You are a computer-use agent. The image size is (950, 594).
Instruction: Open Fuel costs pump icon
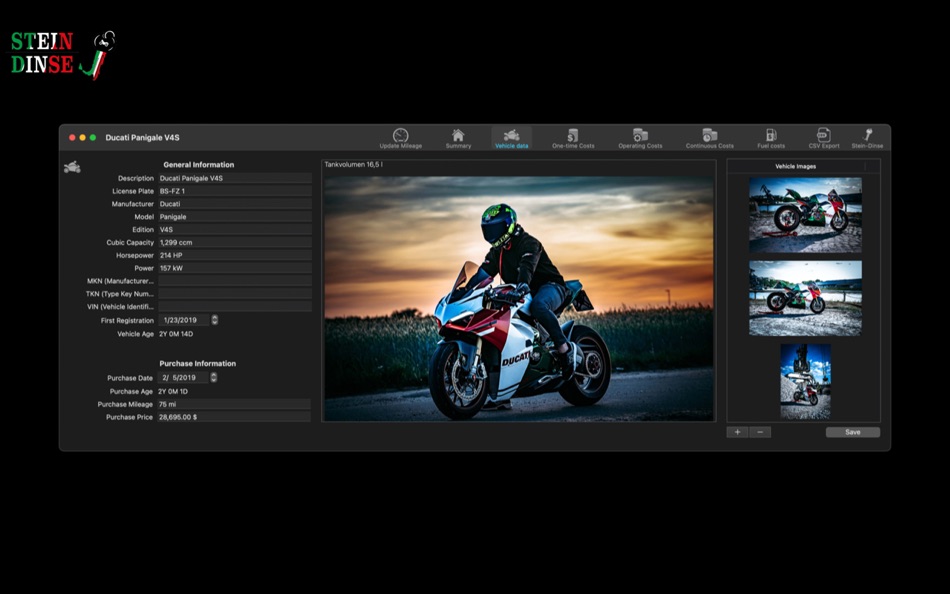click(x=771, y=138)
